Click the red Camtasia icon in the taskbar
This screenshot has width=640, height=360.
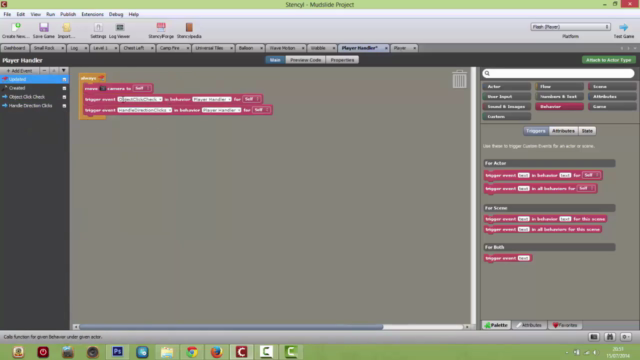click(x=241, y=351)
